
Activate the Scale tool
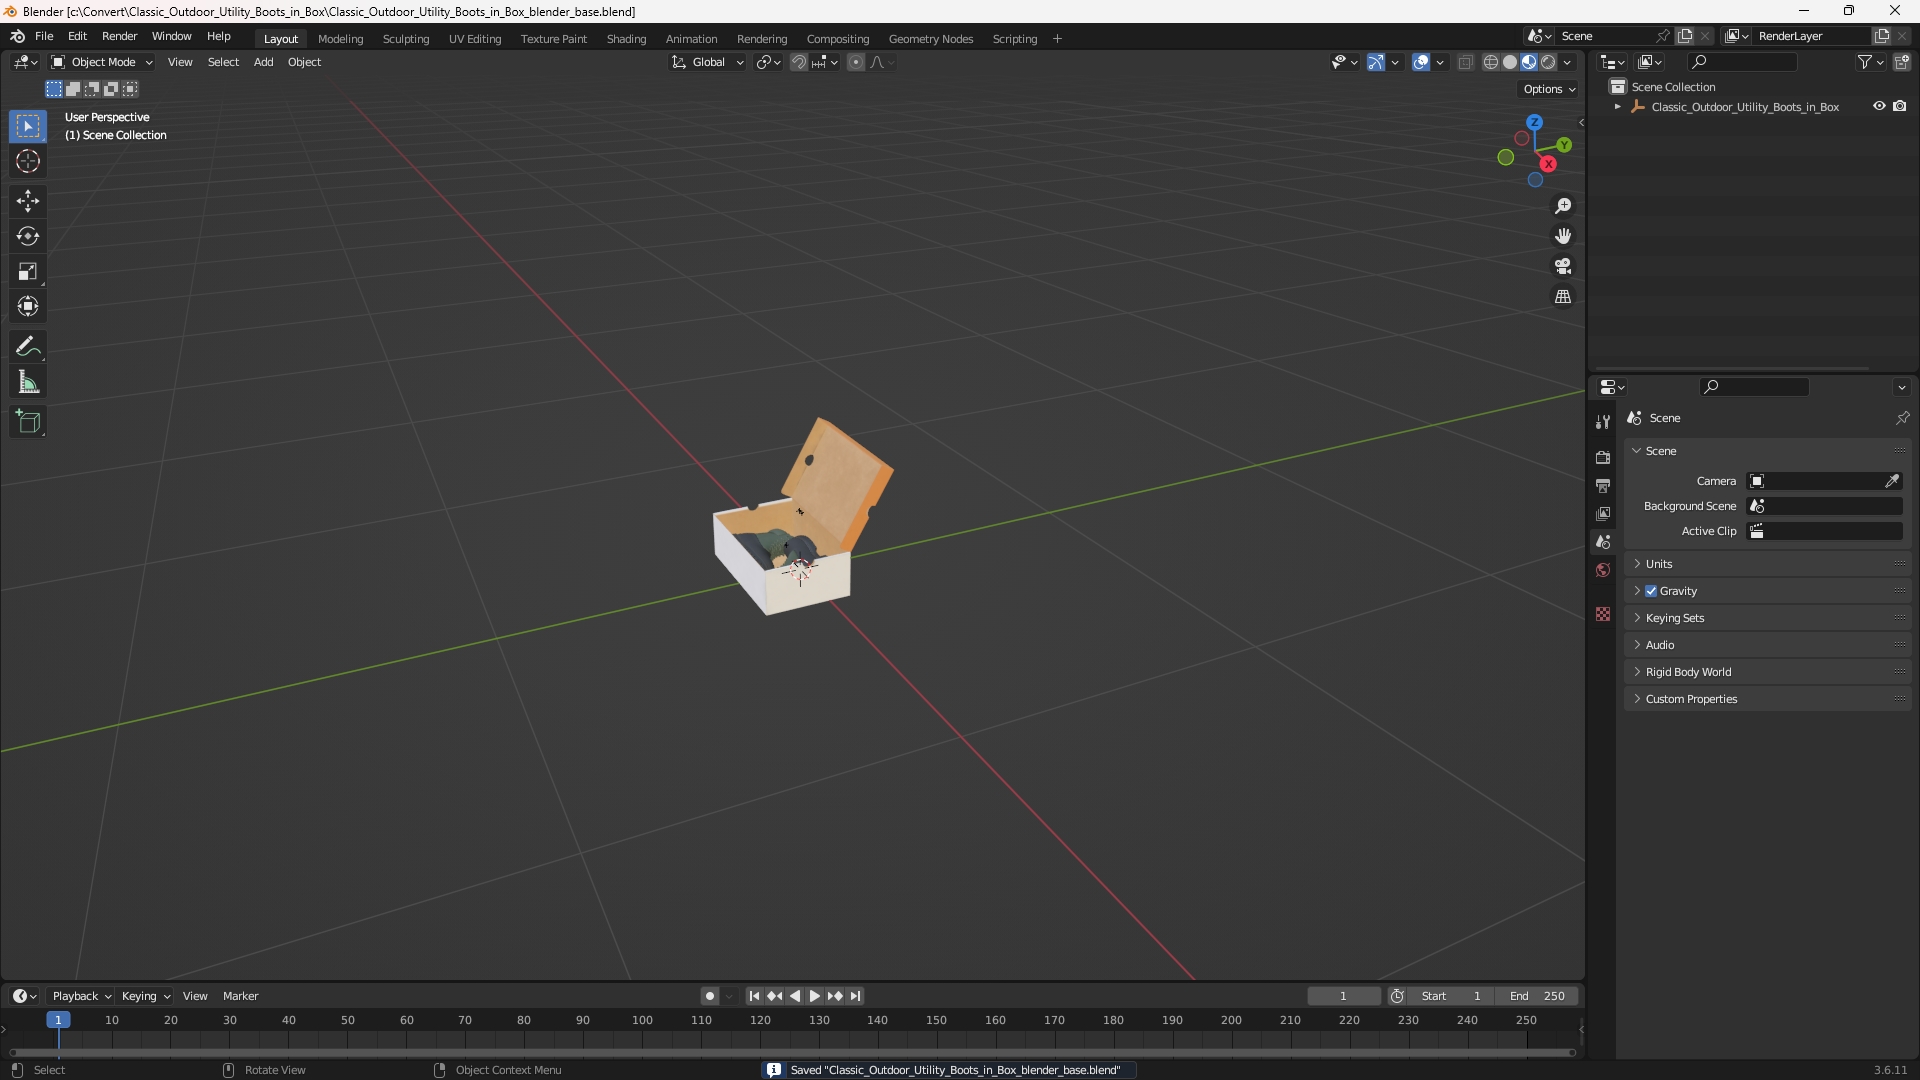tap(27, 271)
